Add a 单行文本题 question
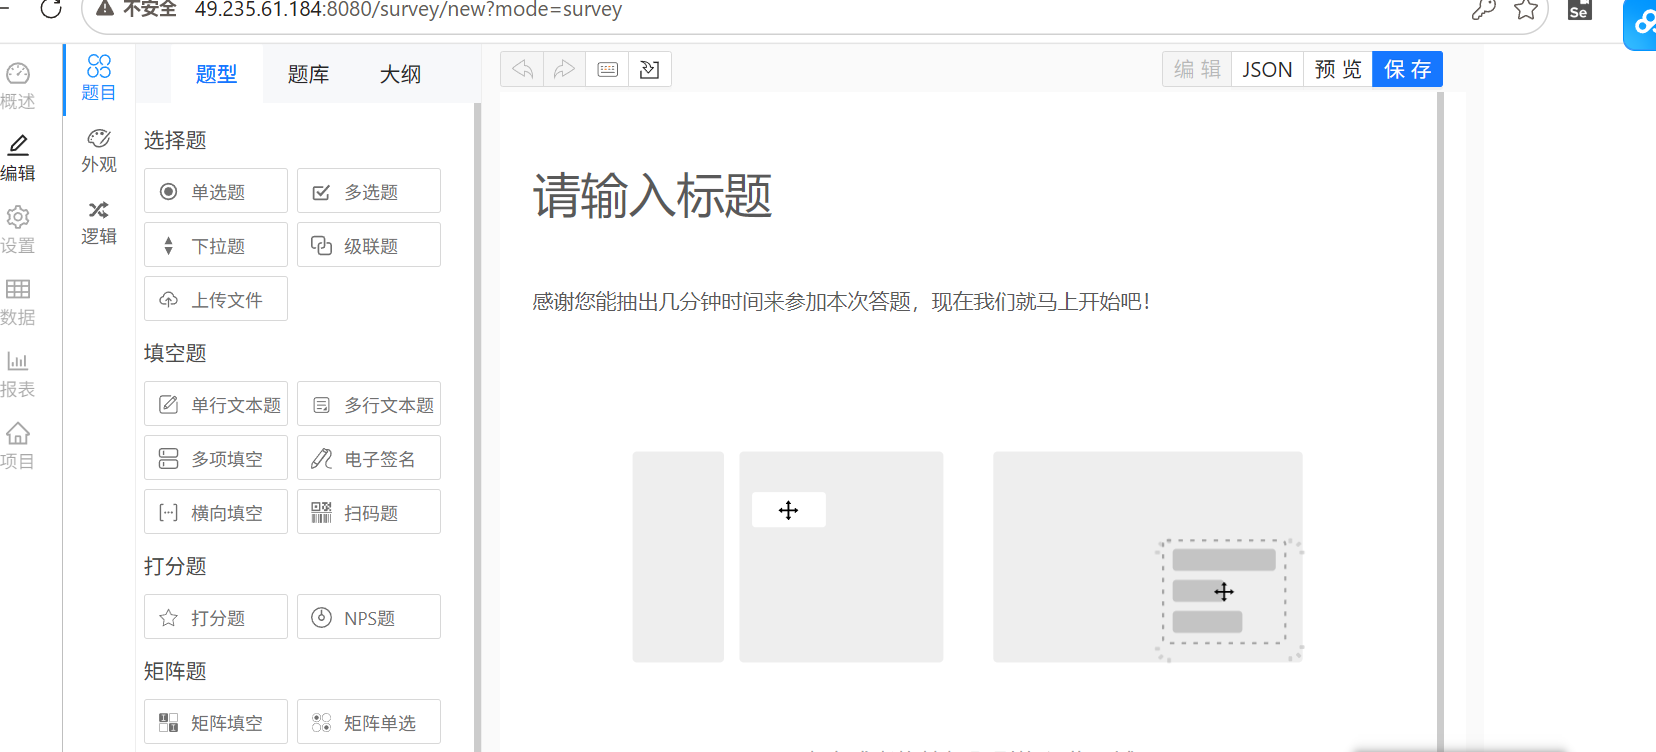This screenshot has width=1656, height=752. pyautogui.click(x=216, y=404)
